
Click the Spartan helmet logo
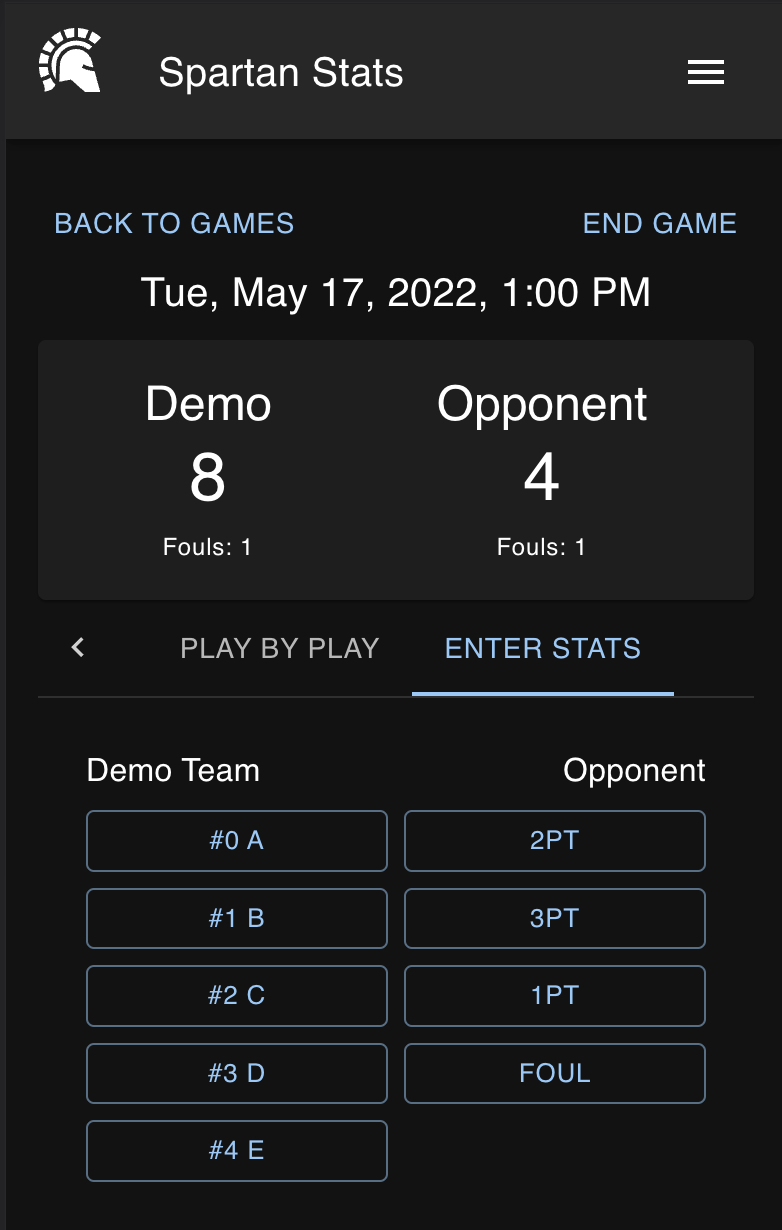pyautogui.click(x=70, y=62)
